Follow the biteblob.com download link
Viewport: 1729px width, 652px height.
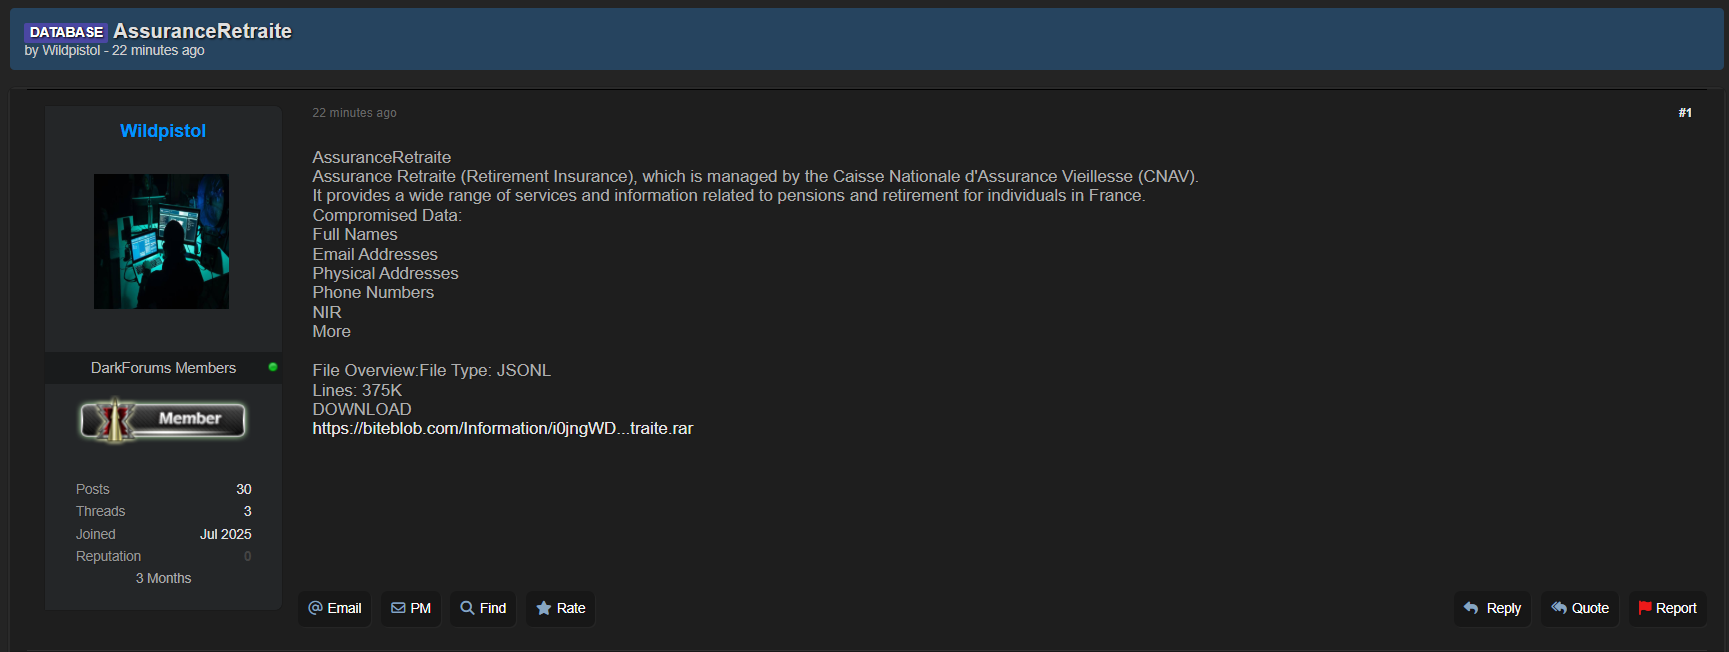coord(502,429)
